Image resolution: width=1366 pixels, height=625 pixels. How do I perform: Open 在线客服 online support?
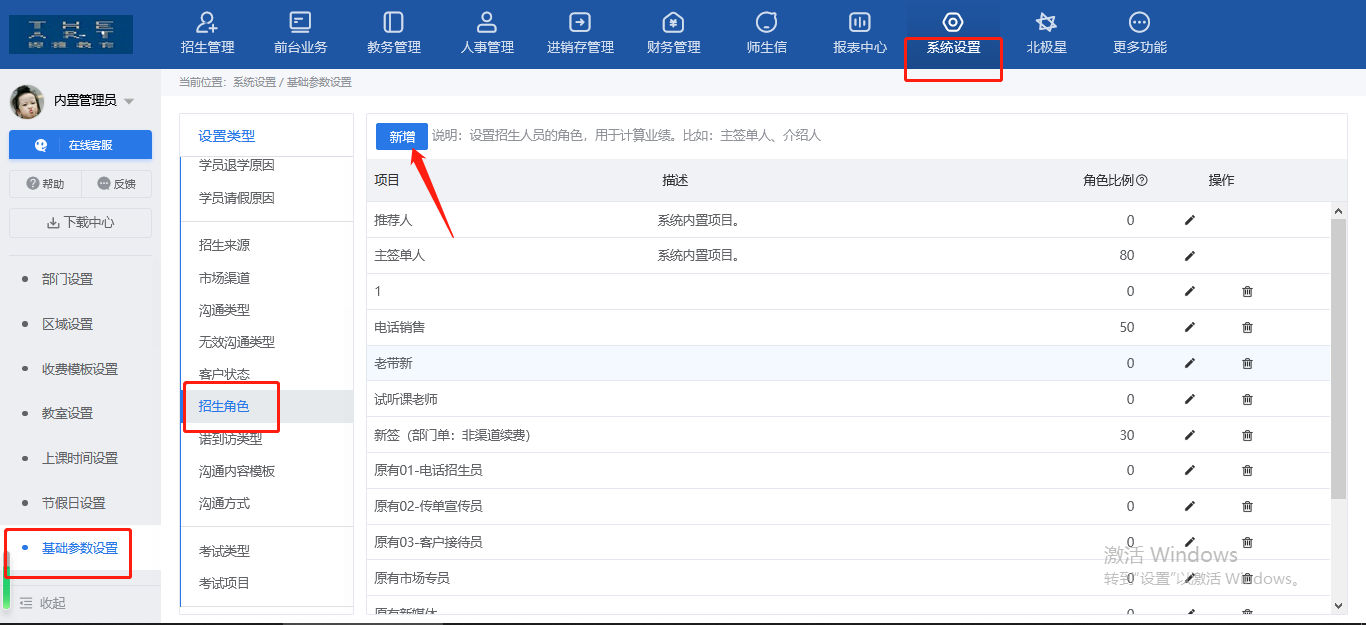pos(80,145)
